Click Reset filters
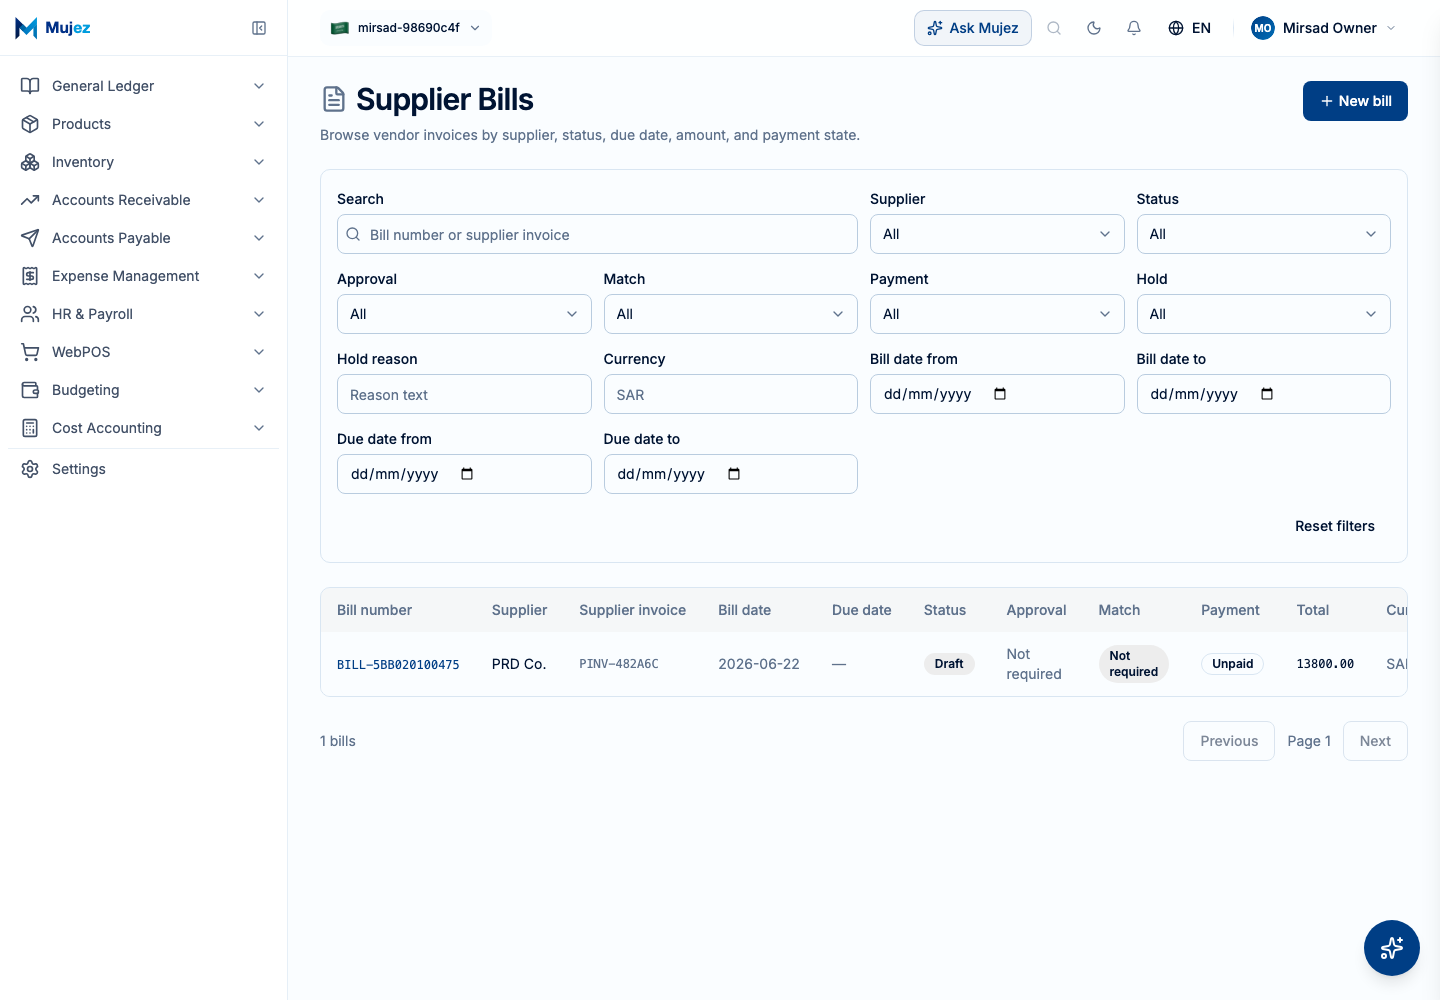1440x1000 pixels. tap(1334, 526)
